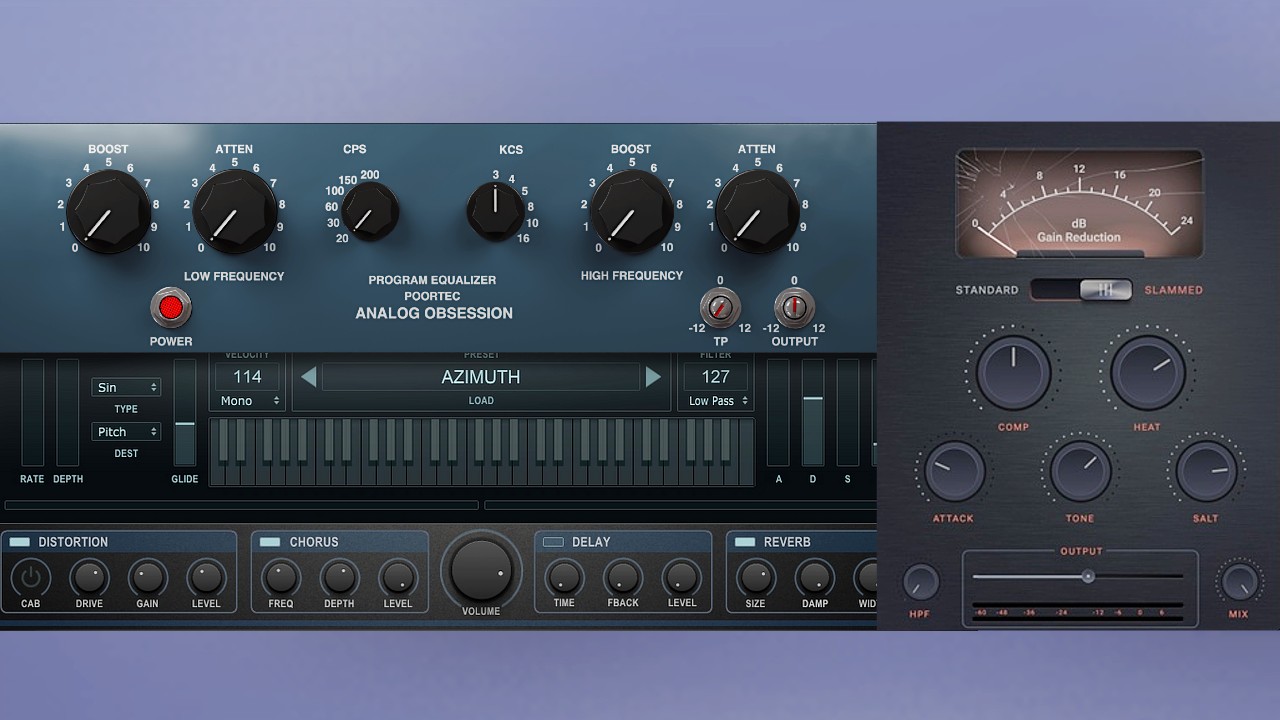Image resolution: width=1280 pixels, height=720 pixels.
Task: Click the distortion DRIVE knob
Action: tap(89, 577)
